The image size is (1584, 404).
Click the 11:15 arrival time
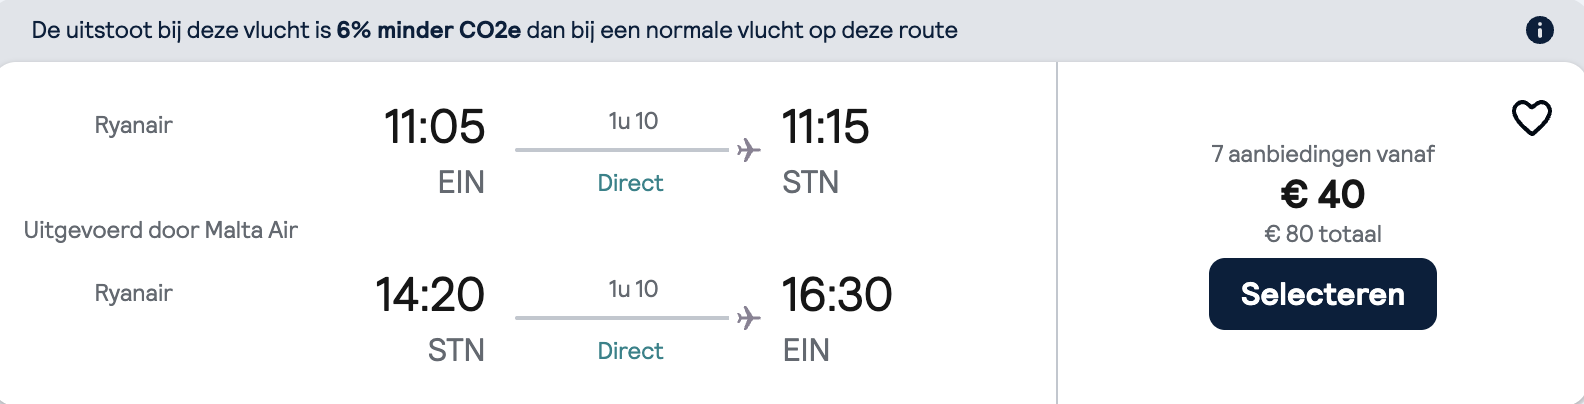tap(825, 127)
